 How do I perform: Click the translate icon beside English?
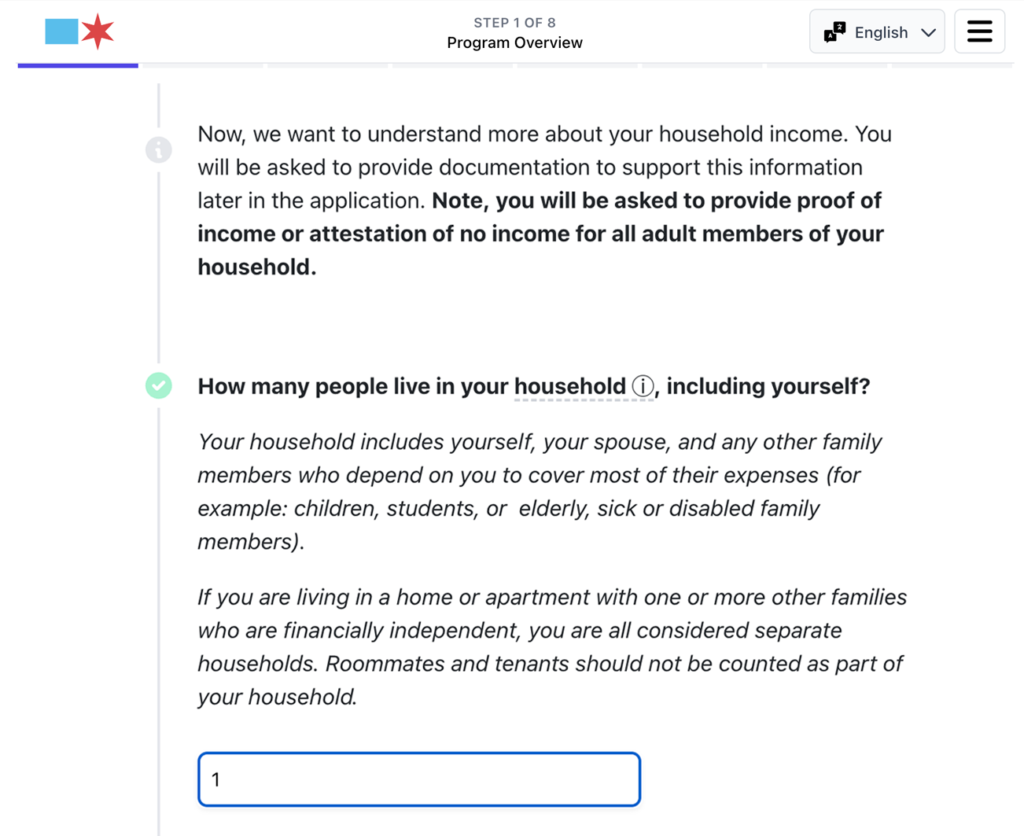(x=834, y=33)
